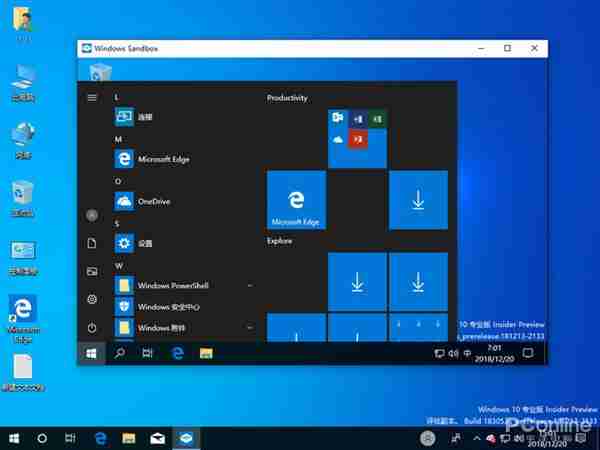Open Search on the sandbox taskbar
This screenshot has width=600, height=450.
tap(120, 353)
